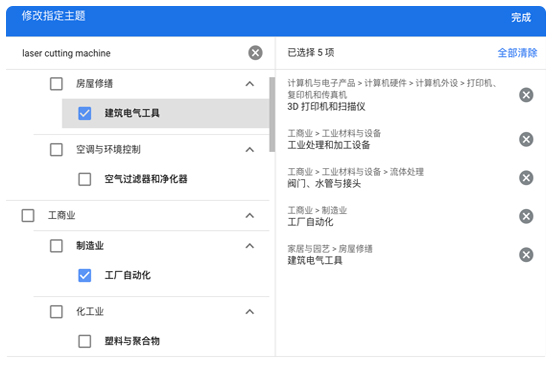Check the 房屋修缮 checkbox
Viewport: 552px width, 366px height.
tap(56, 84)
